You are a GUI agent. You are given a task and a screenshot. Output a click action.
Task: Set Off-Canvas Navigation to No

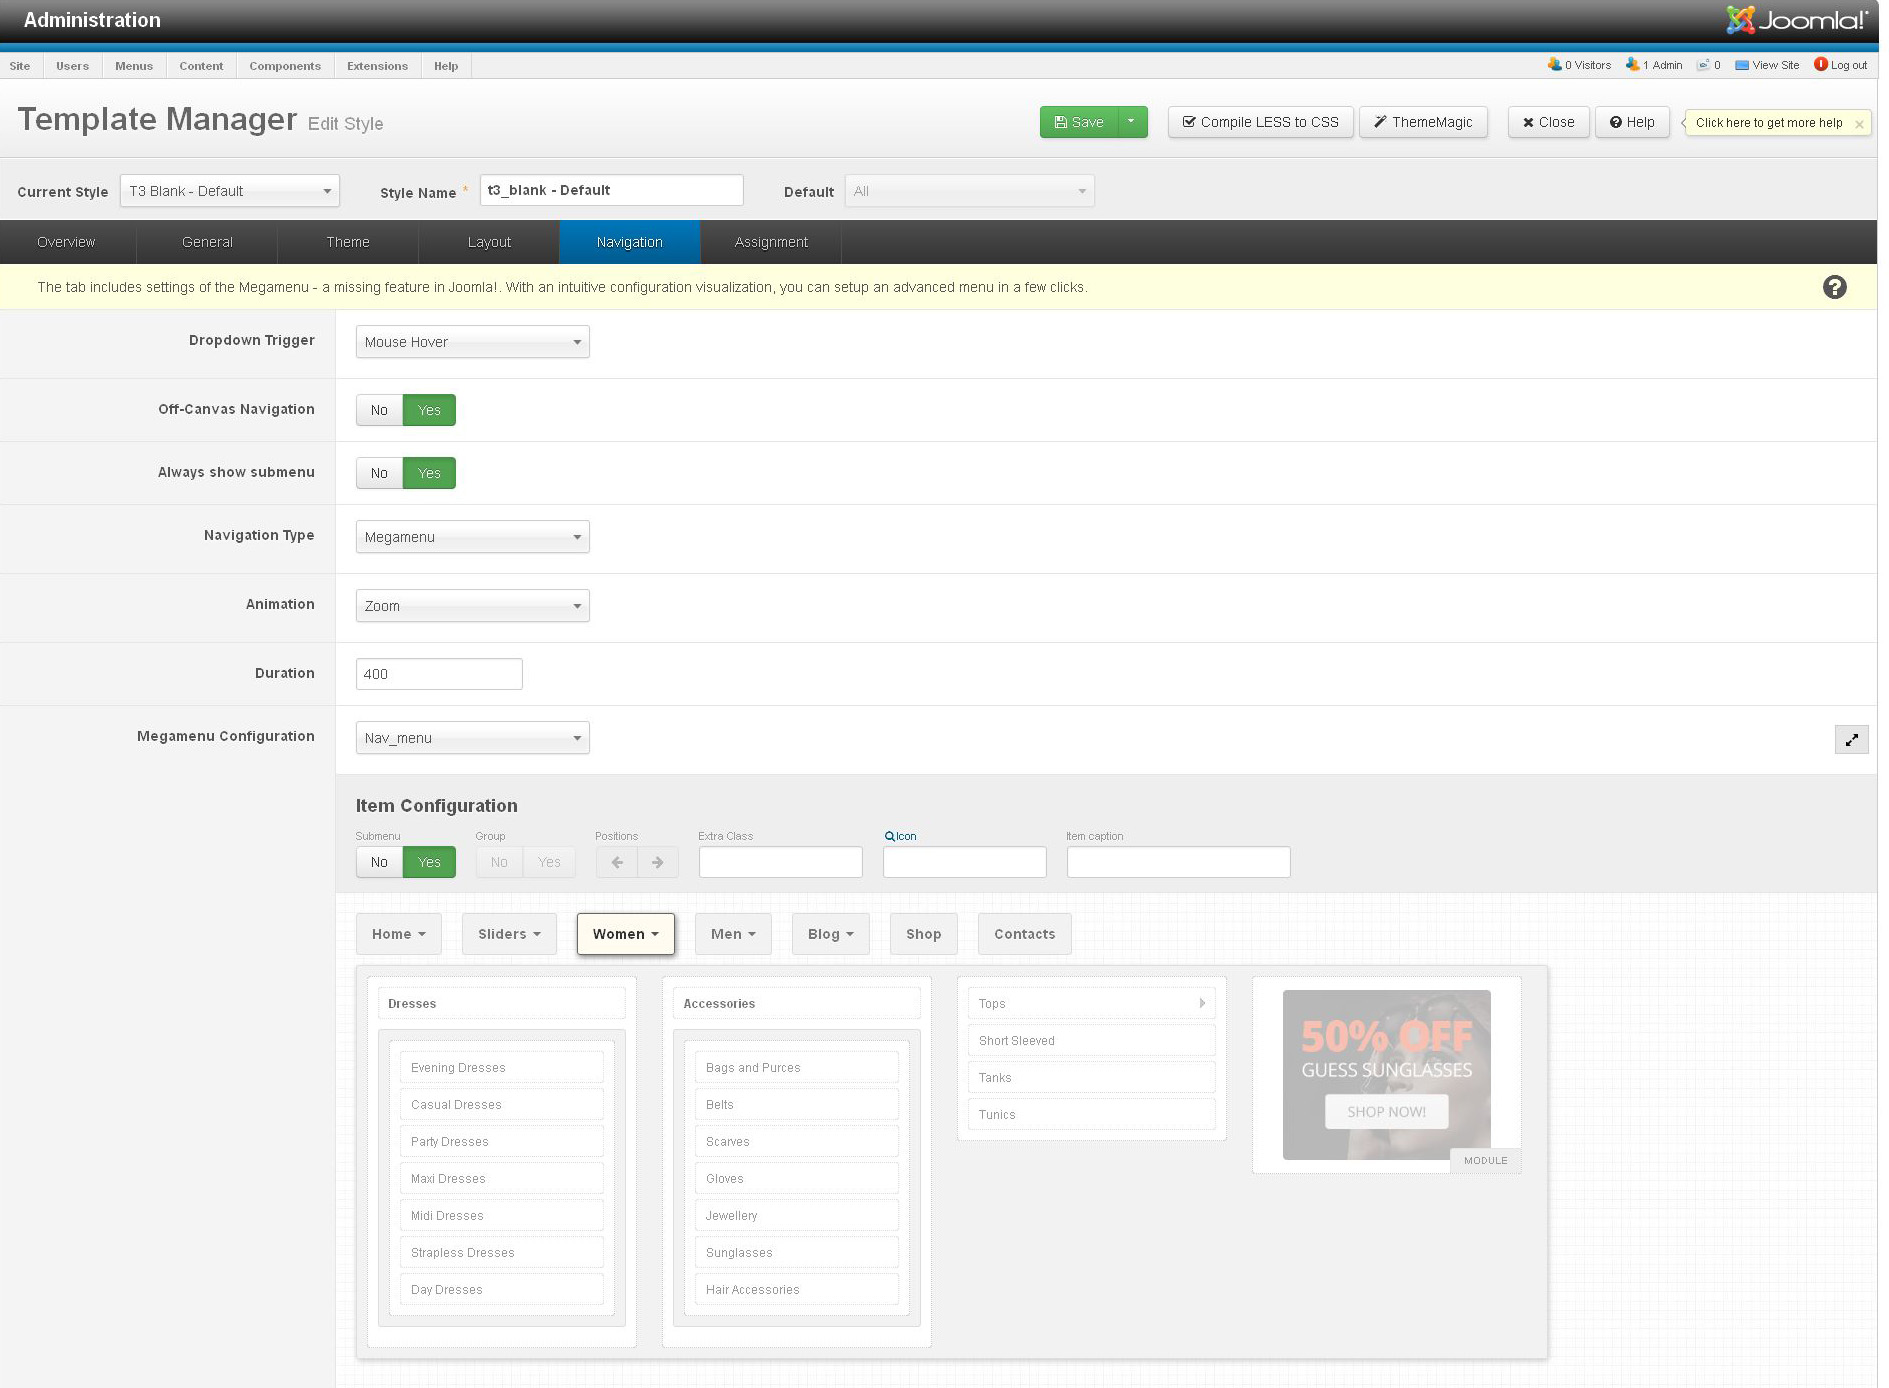click(x=379, y=410)
